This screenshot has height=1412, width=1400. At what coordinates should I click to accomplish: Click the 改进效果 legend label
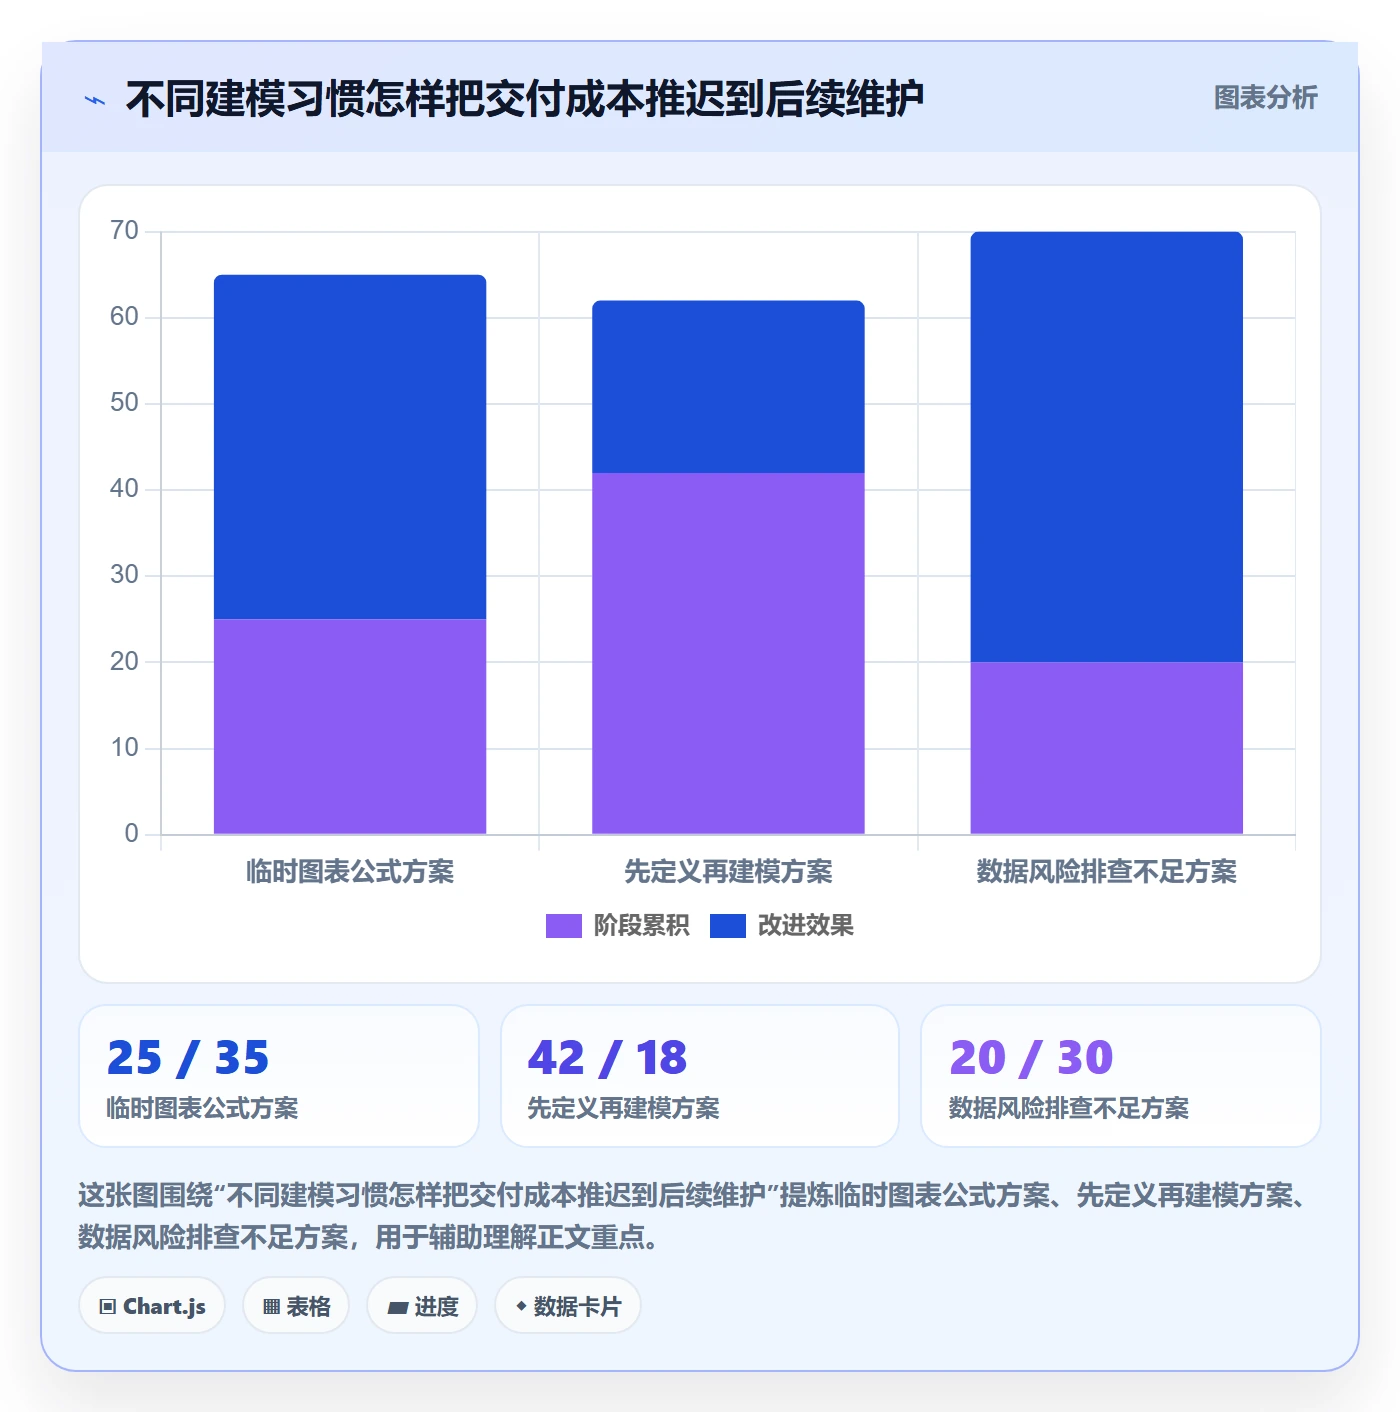[x=805, y=926]
